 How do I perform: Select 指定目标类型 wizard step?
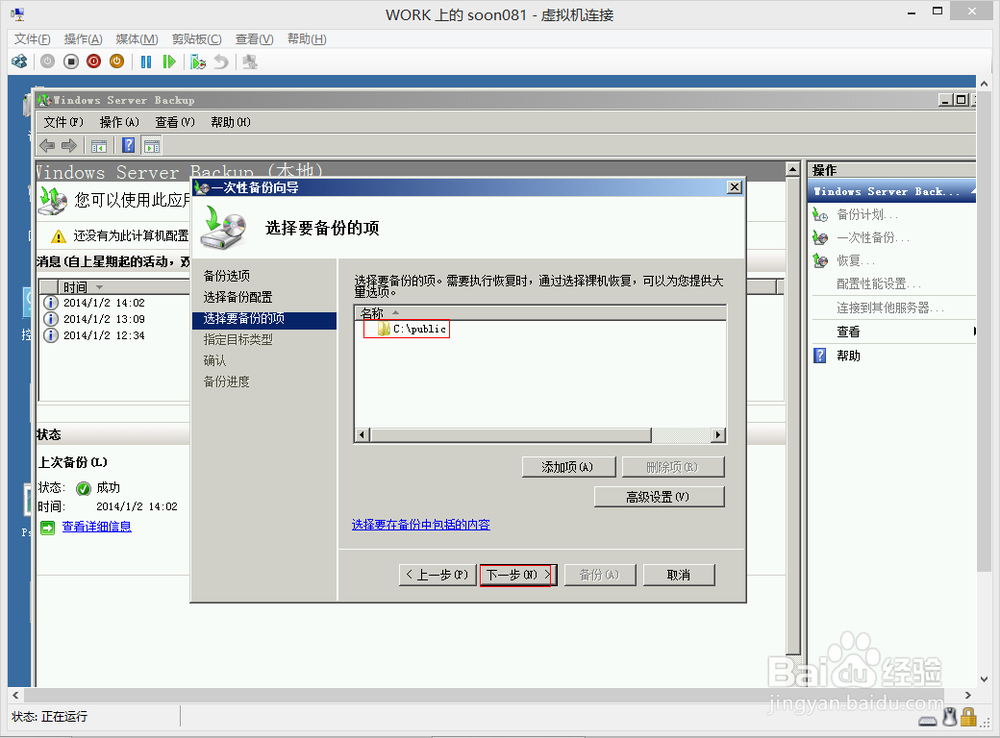tap(238, 339)
